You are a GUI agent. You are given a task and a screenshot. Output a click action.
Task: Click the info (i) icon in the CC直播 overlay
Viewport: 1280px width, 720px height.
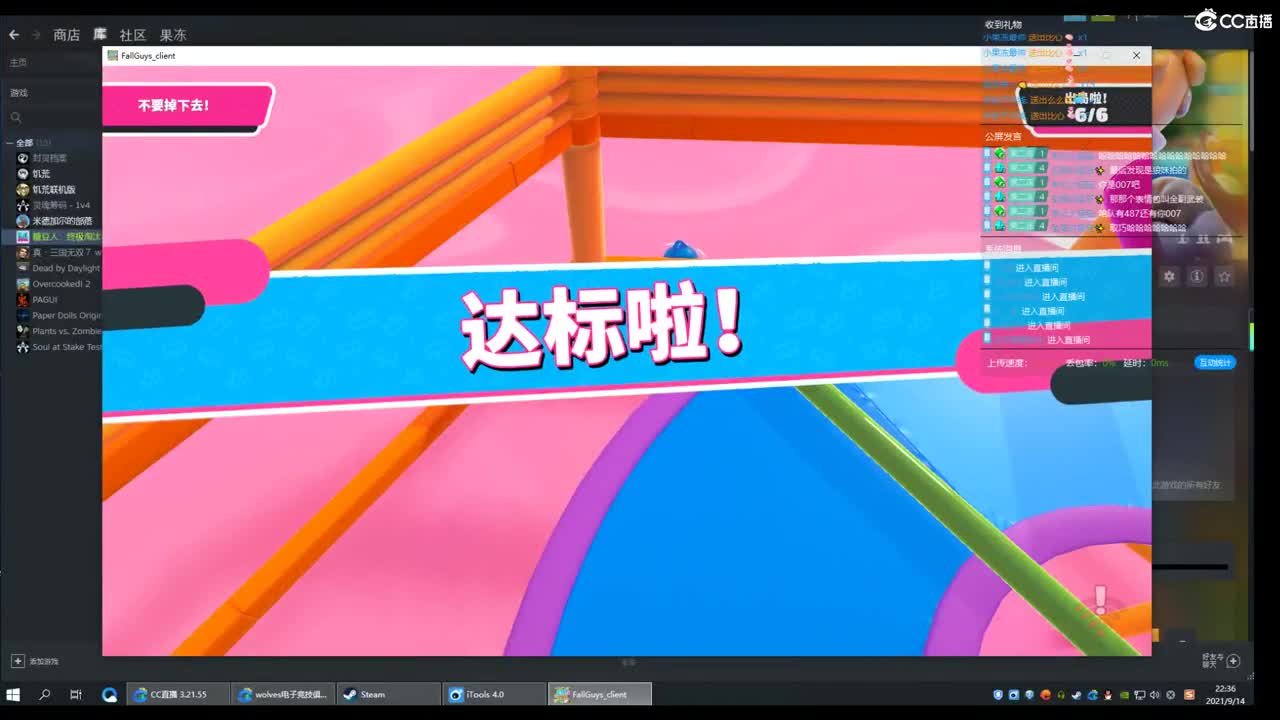(x=1197, y=276)
